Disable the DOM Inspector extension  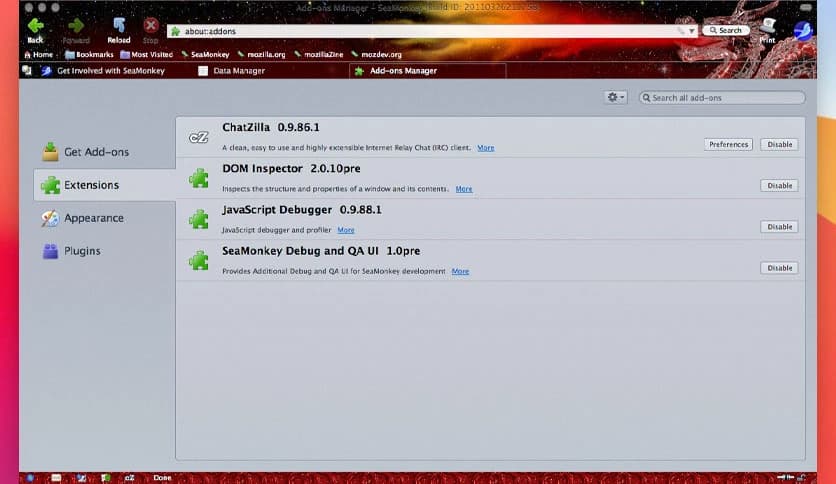tap(779, 185)
